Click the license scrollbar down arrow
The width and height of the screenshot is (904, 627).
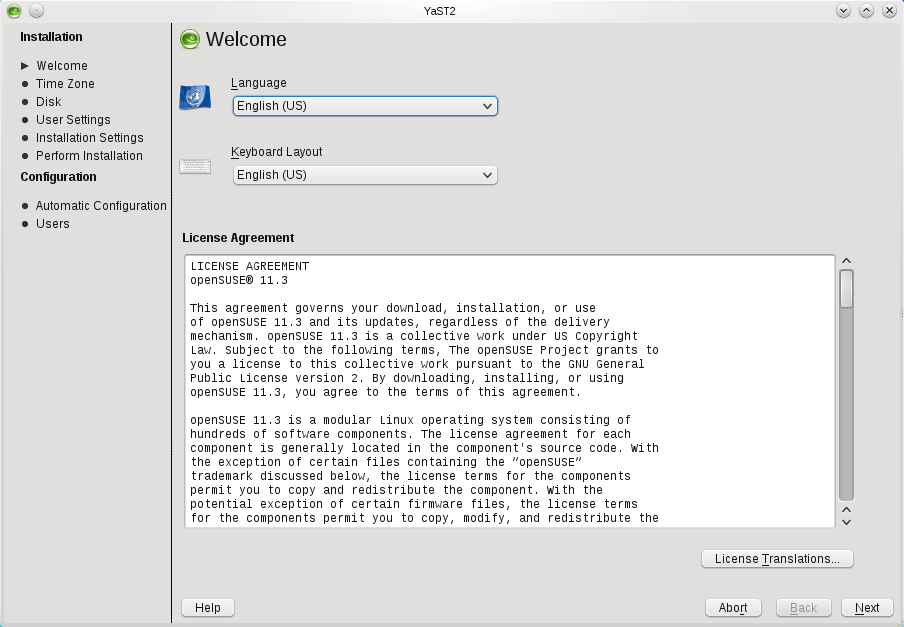pos(847,521)
